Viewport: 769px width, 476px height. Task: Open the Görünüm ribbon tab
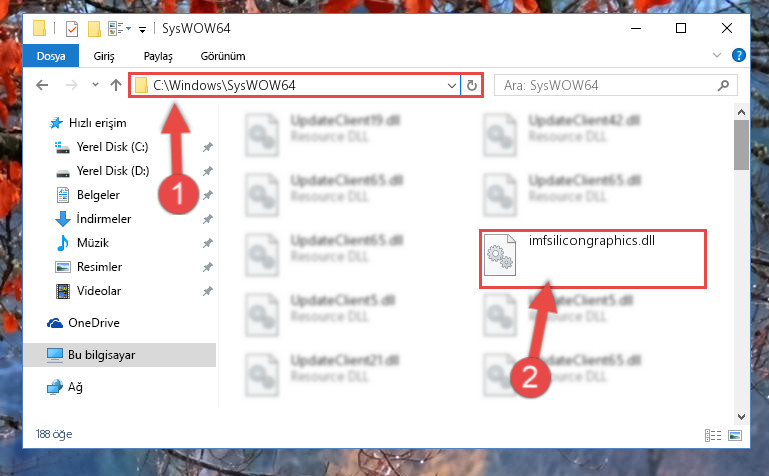click(x=223, y=56)
